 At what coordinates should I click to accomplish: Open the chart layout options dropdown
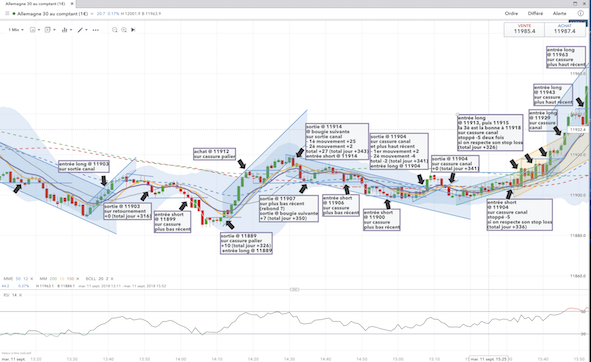(x=50, y=30)
